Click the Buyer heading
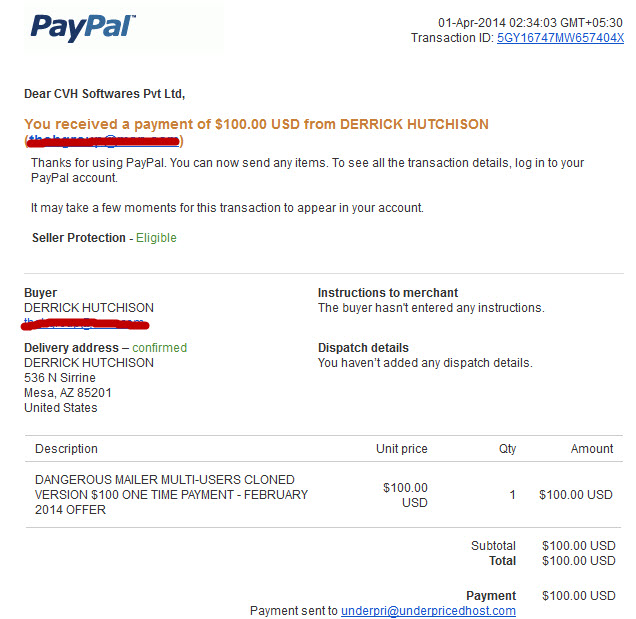 (41, 293)
